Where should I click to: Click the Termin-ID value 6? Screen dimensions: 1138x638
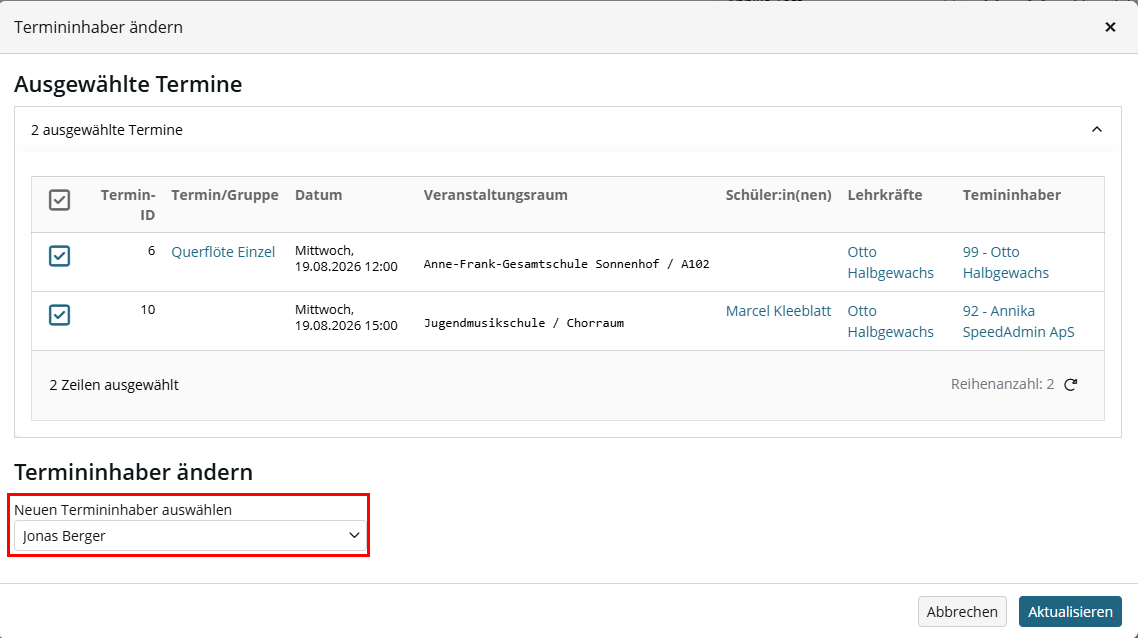pyautogui.click(x=151, y=251)
